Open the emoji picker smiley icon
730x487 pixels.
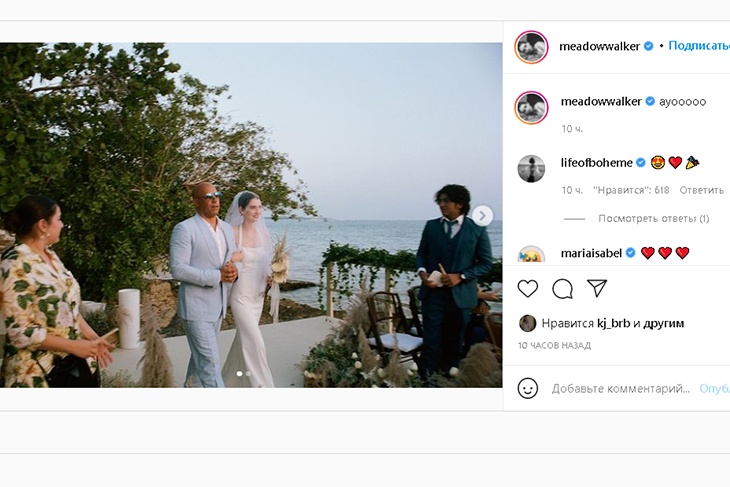pos(528,388)
